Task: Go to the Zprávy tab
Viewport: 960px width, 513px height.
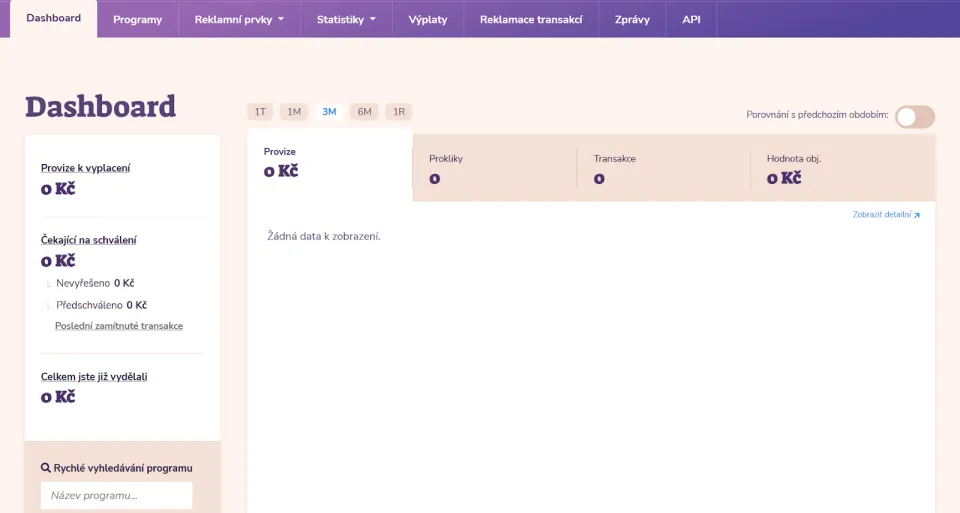Action: click(x=632, y=20)
